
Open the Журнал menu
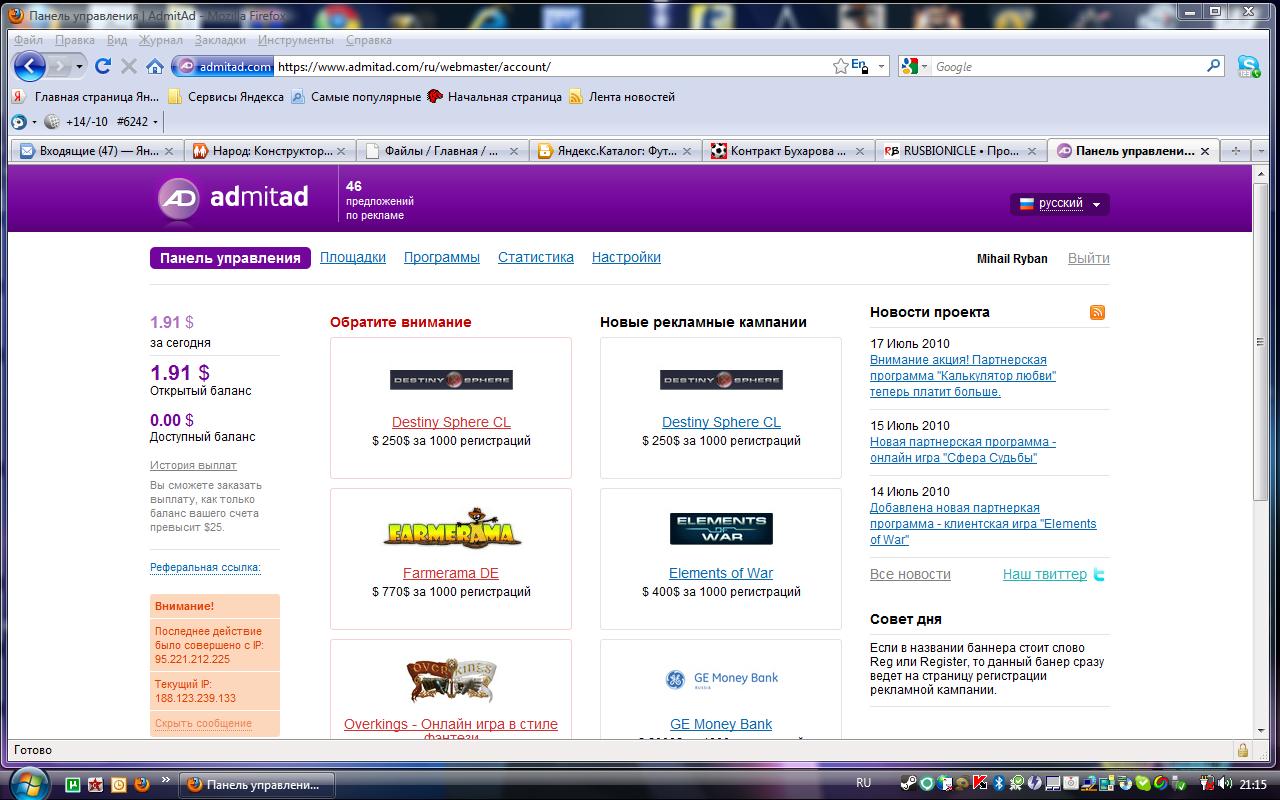pyautogui.click(x=161, y=40)
